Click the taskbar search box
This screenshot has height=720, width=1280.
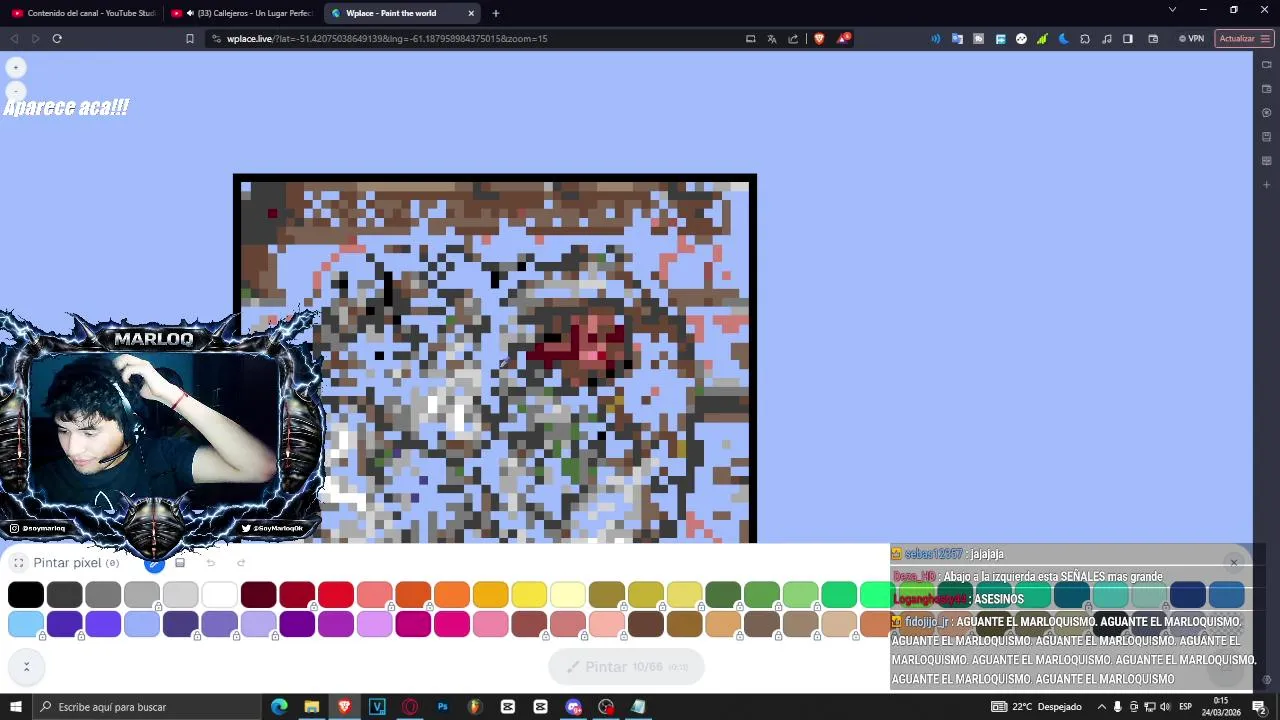click(145, 707)
